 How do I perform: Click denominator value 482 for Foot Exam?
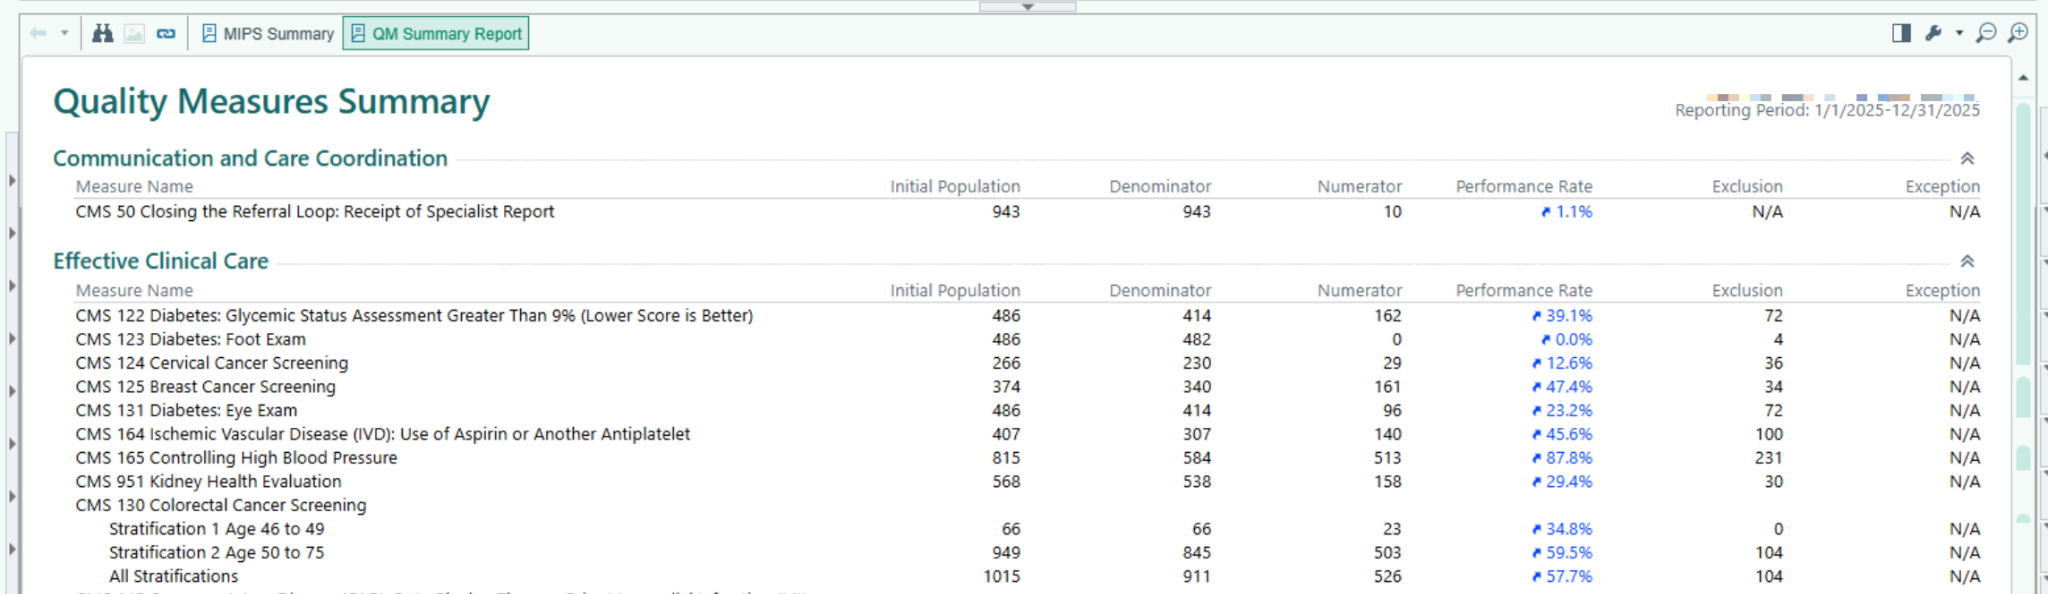pos(1197,340)
